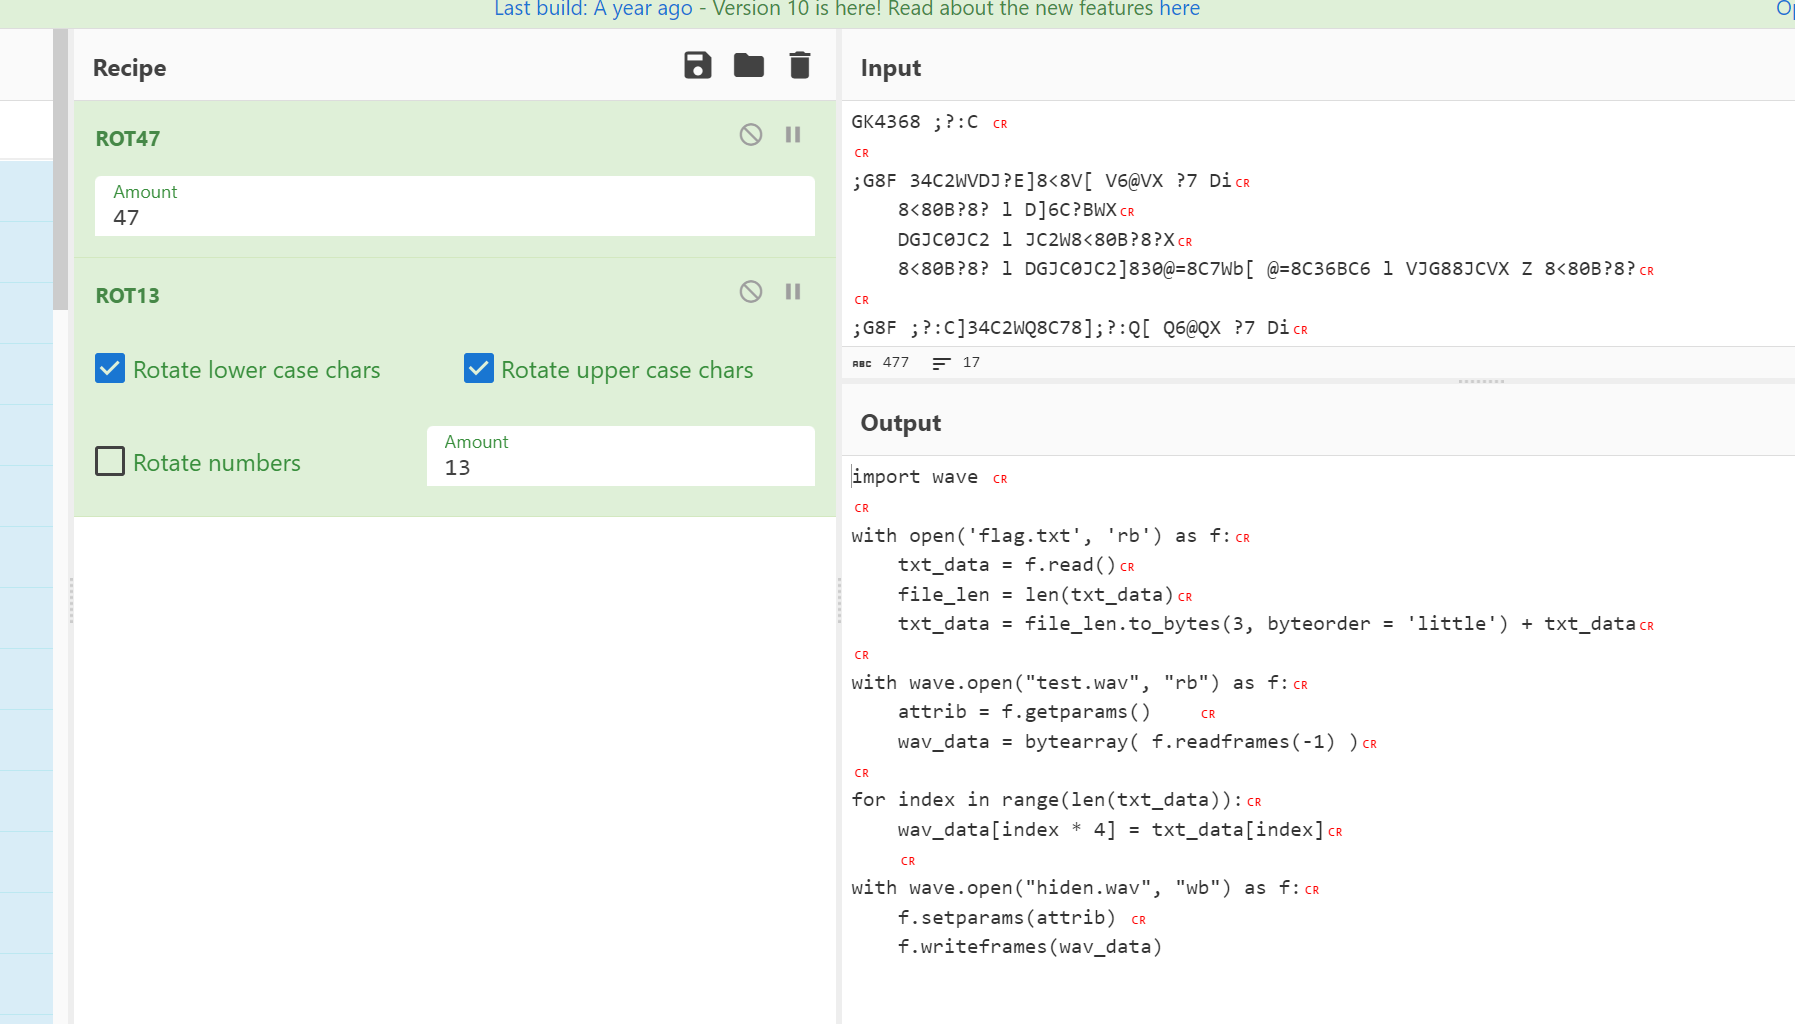Enable Rotate numbers checkbox
The width and height of the screenshot is (1795, 1024).
[110, 461]
